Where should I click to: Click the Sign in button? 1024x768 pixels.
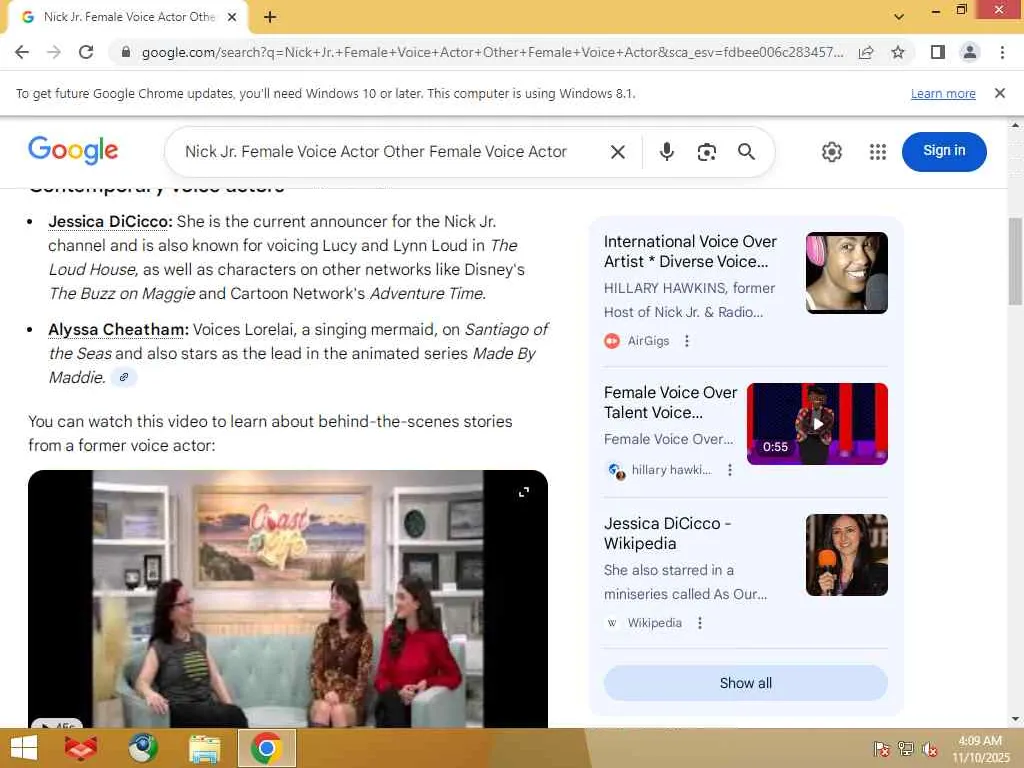click(x=944, y=152)
